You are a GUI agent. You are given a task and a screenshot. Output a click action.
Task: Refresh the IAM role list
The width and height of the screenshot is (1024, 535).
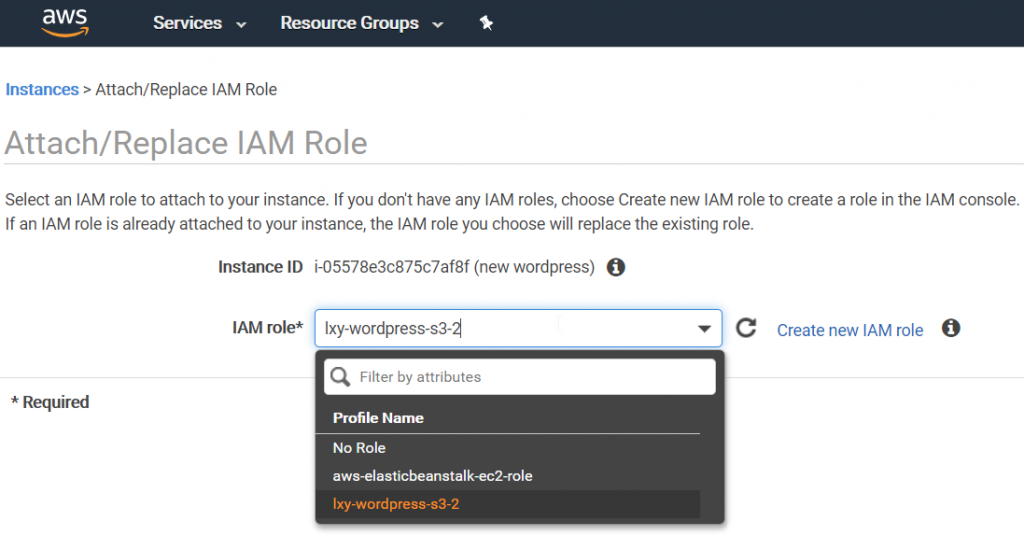[x=746, y=328]
